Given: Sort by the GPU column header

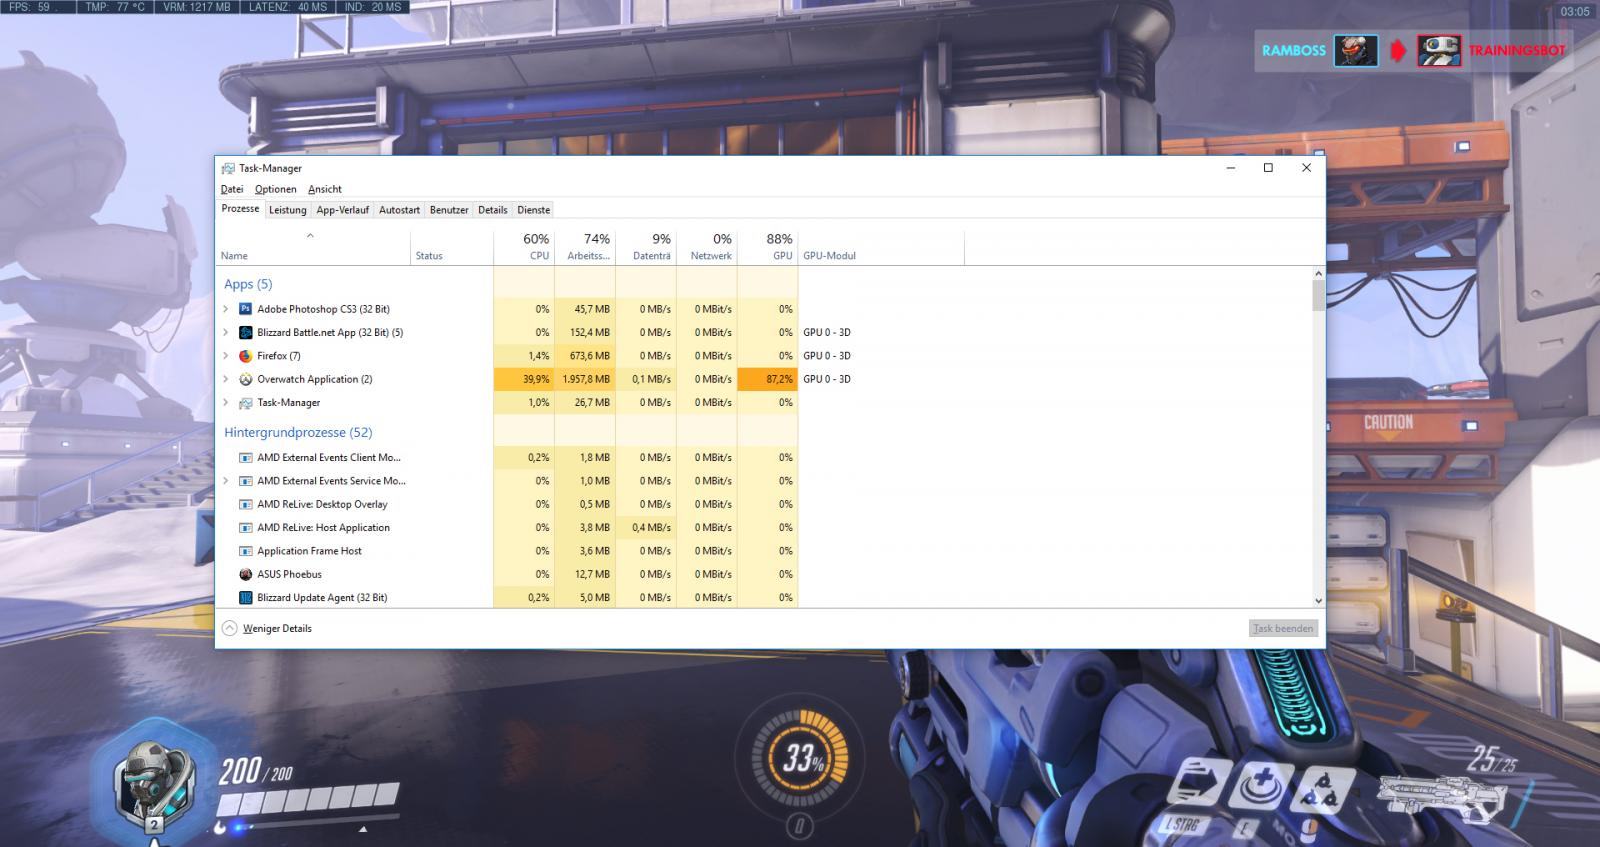Looking at the screenshot, I should 767,247.
